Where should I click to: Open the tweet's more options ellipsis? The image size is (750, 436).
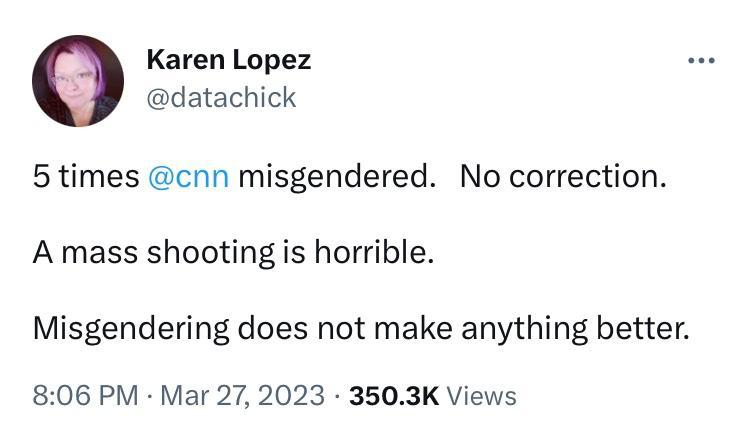(701, 60)
